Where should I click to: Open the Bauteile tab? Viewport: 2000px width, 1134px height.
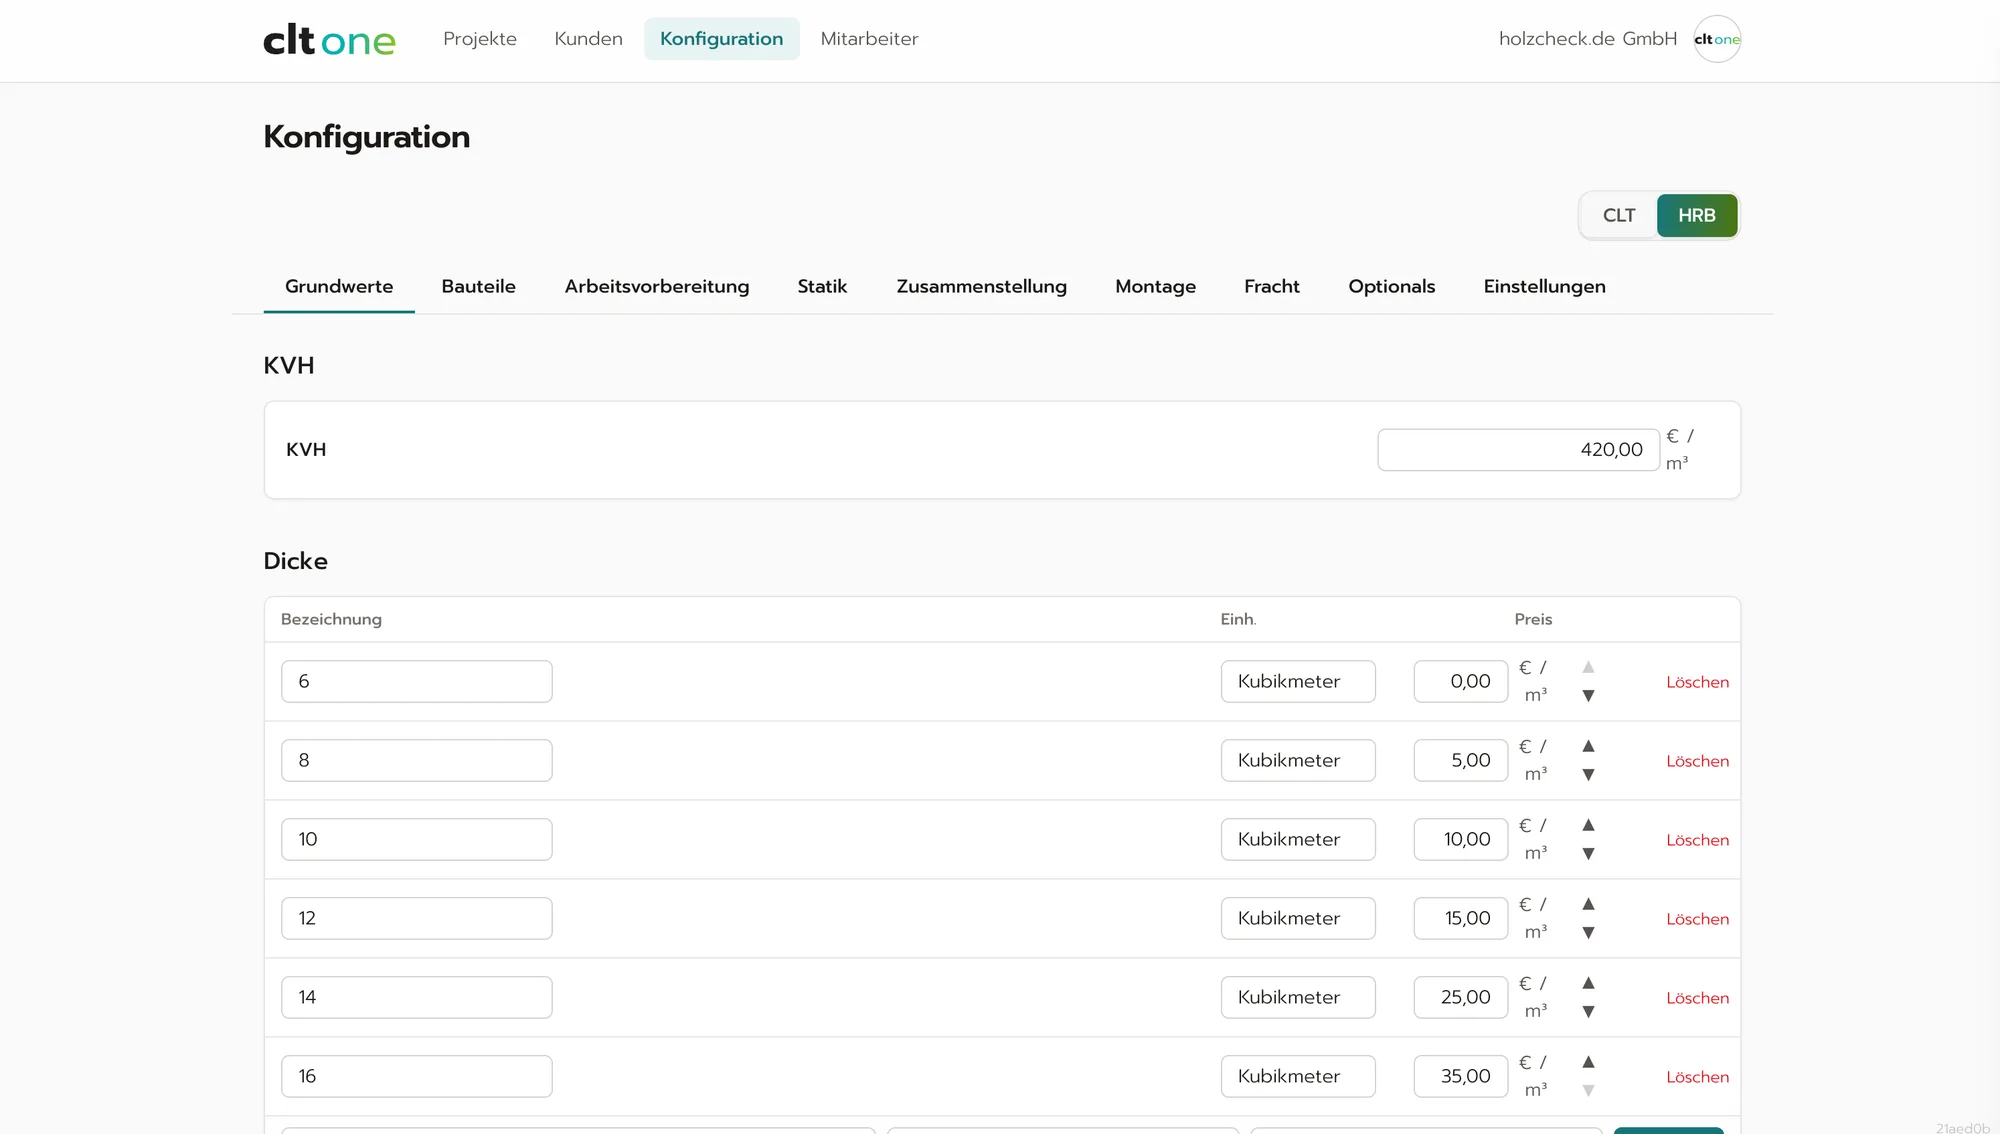click(478, 286)
